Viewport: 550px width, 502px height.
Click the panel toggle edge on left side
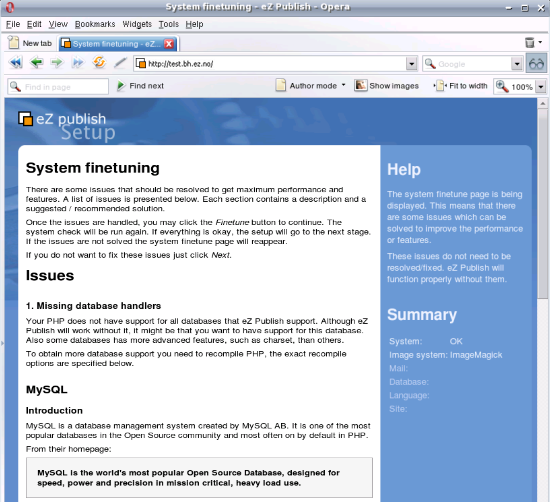tap(2, 343)
